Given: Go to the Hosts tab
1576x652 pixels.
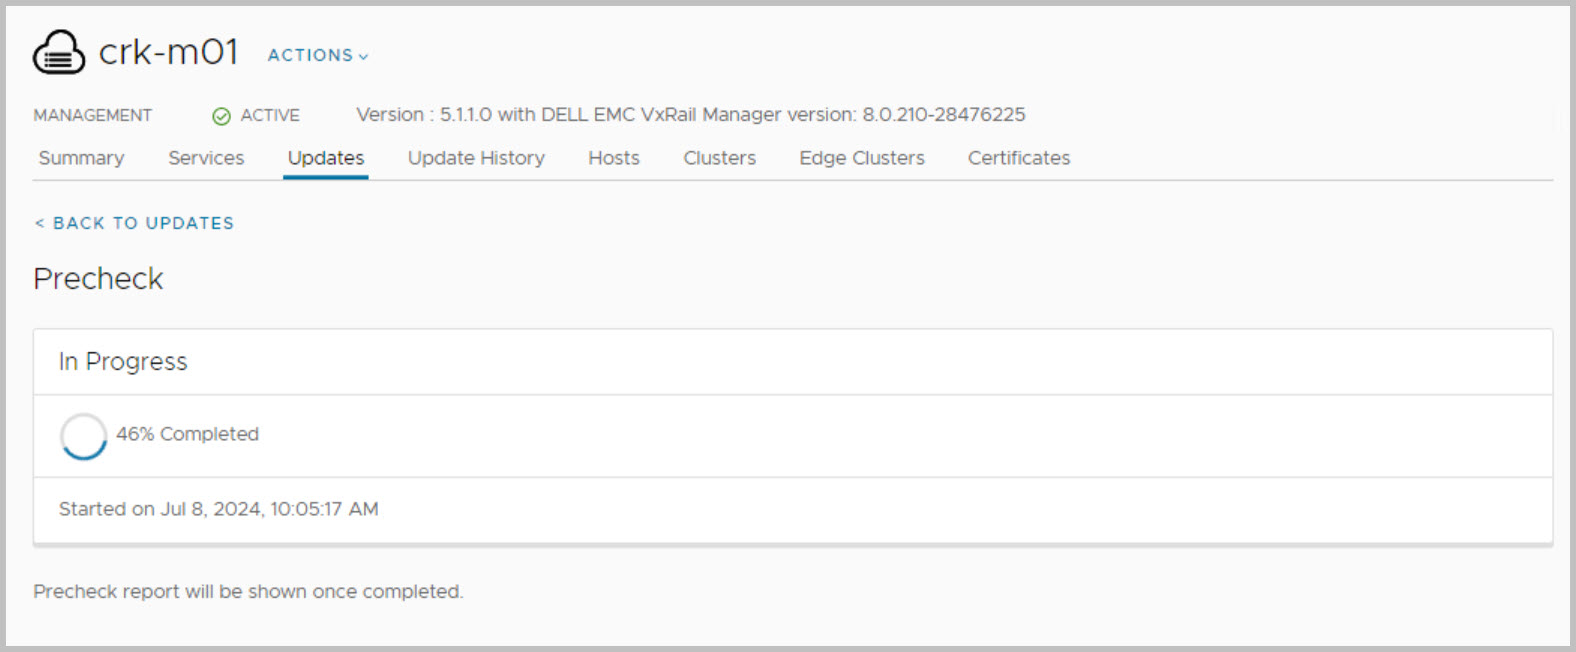Looking at the screenshot, I should [614, 158].
